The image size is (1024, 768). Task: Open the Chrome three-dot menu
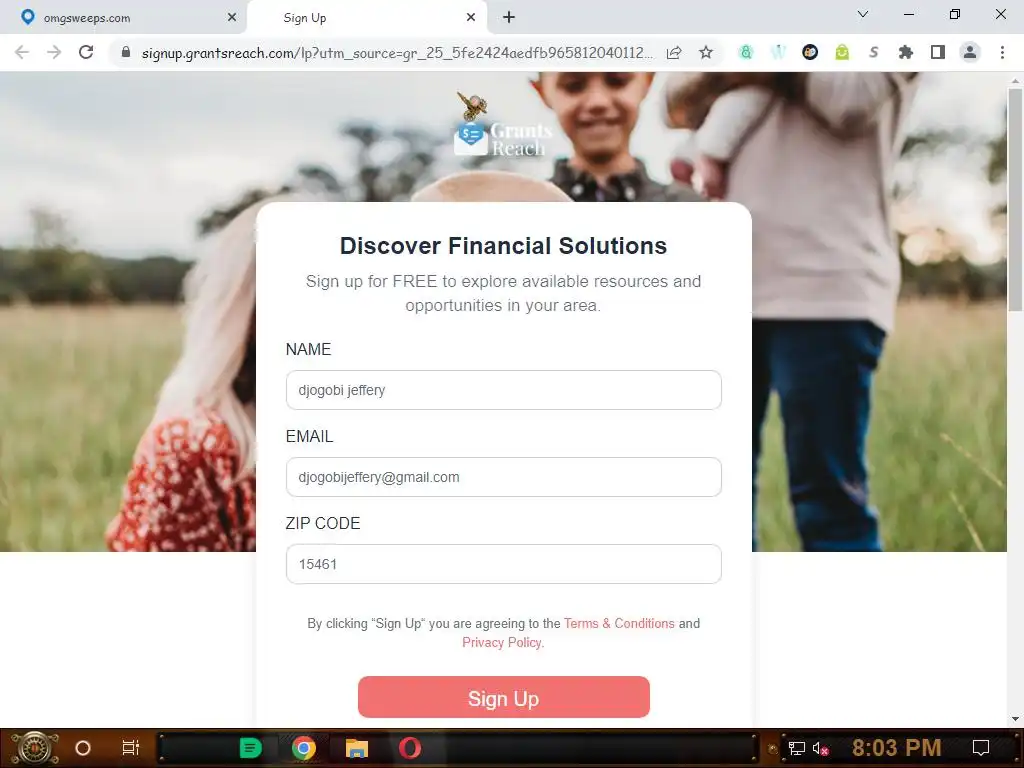[1002, 52]
